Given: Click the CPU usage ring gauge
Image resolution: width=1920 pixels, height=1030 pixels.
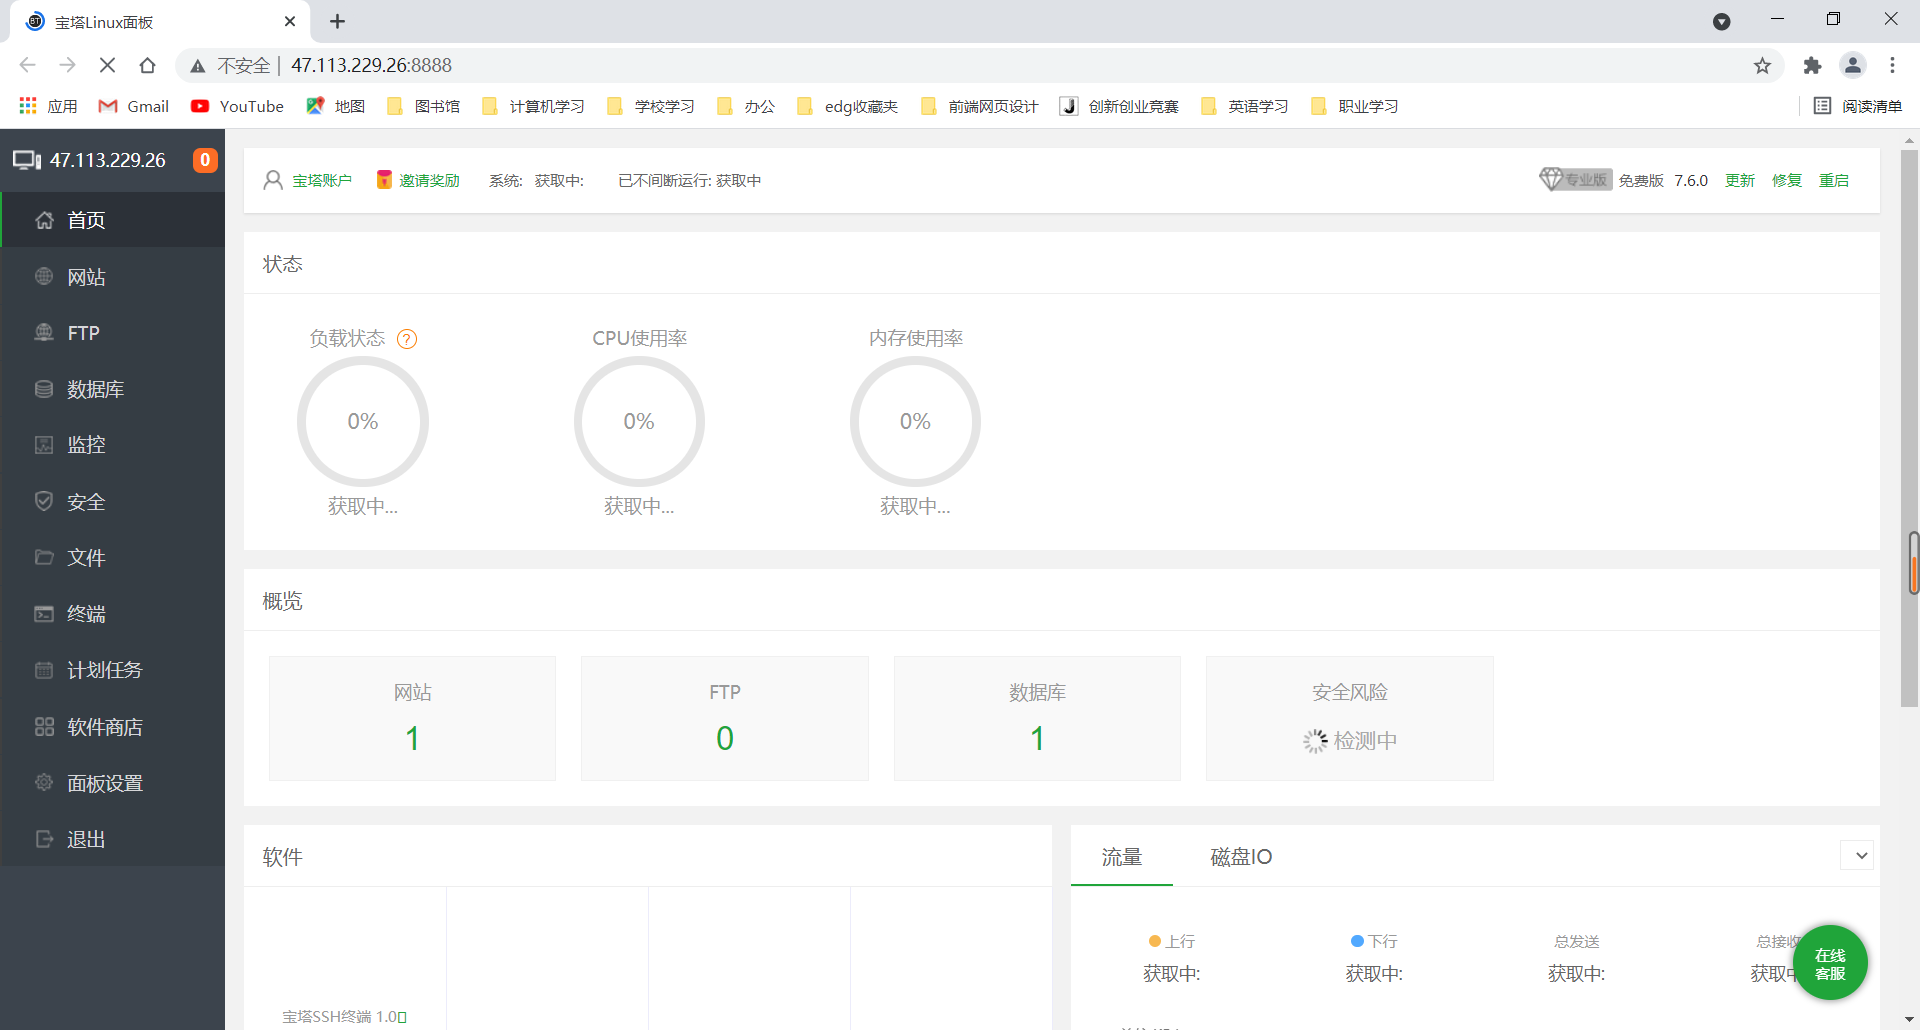Looking at the screenshot, I should [639, 421].
